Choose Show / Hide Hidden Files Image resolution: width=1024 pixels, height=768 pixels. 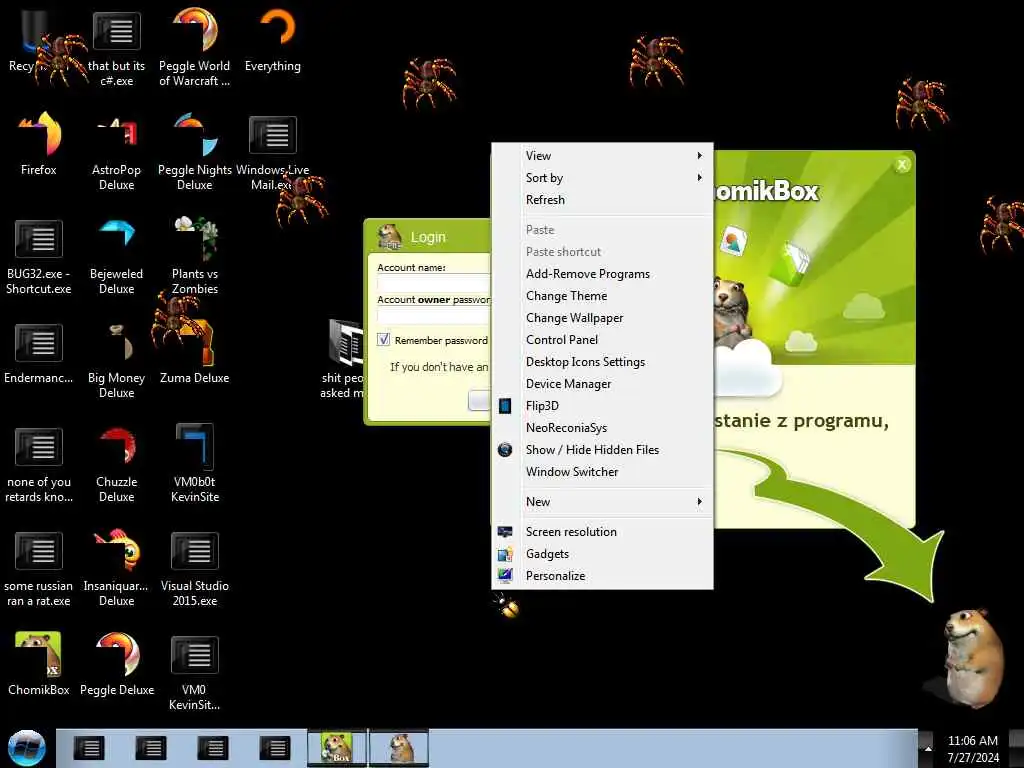tap(602, 450)
